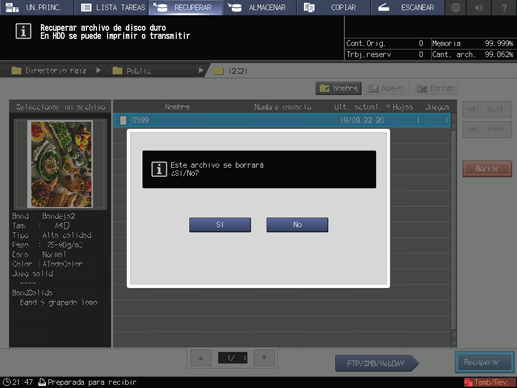Confirm deletion with the Sí button
This screenshot has height=388, width=517.
tap(220, 225)
